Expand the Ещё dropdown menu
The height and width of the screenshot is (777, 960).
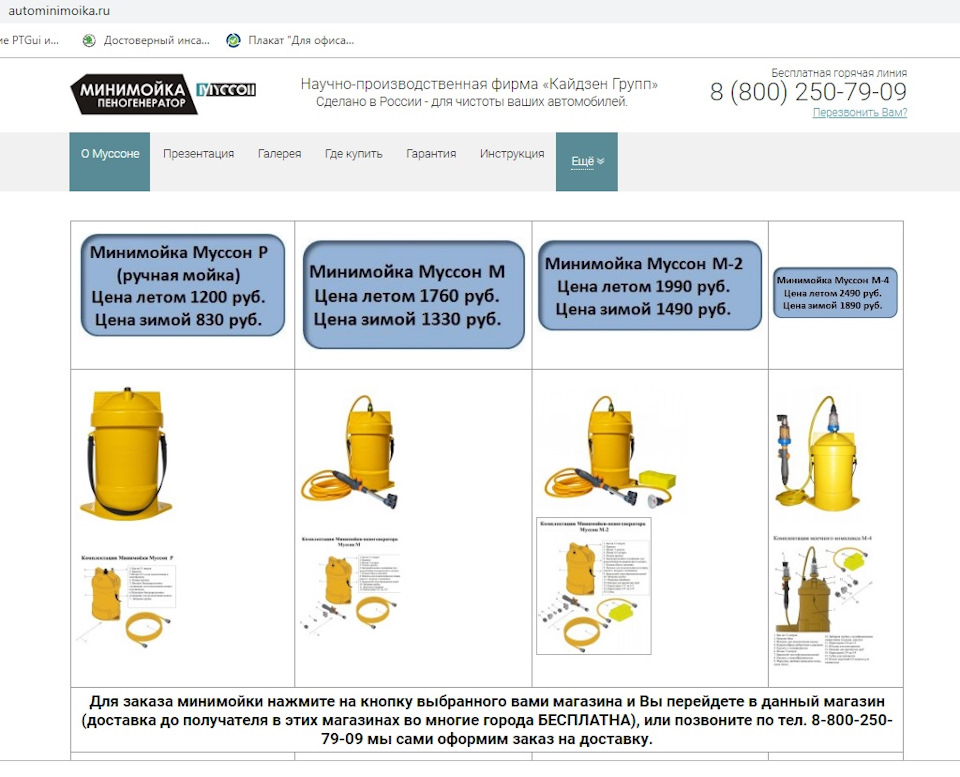pos(587,162)
